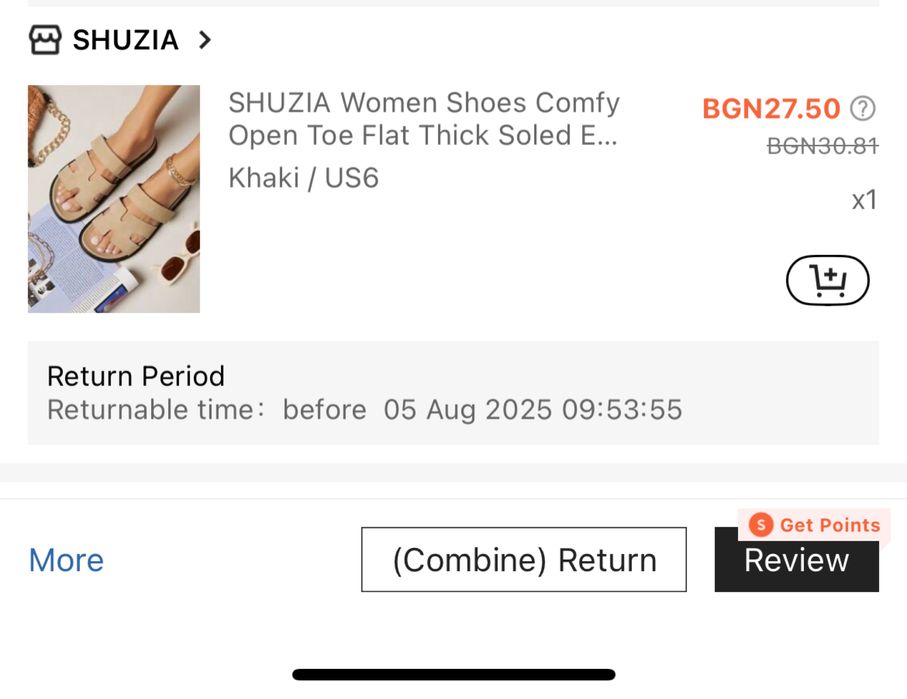Open the khaki sandals product thumbnail

pos(114,198)
